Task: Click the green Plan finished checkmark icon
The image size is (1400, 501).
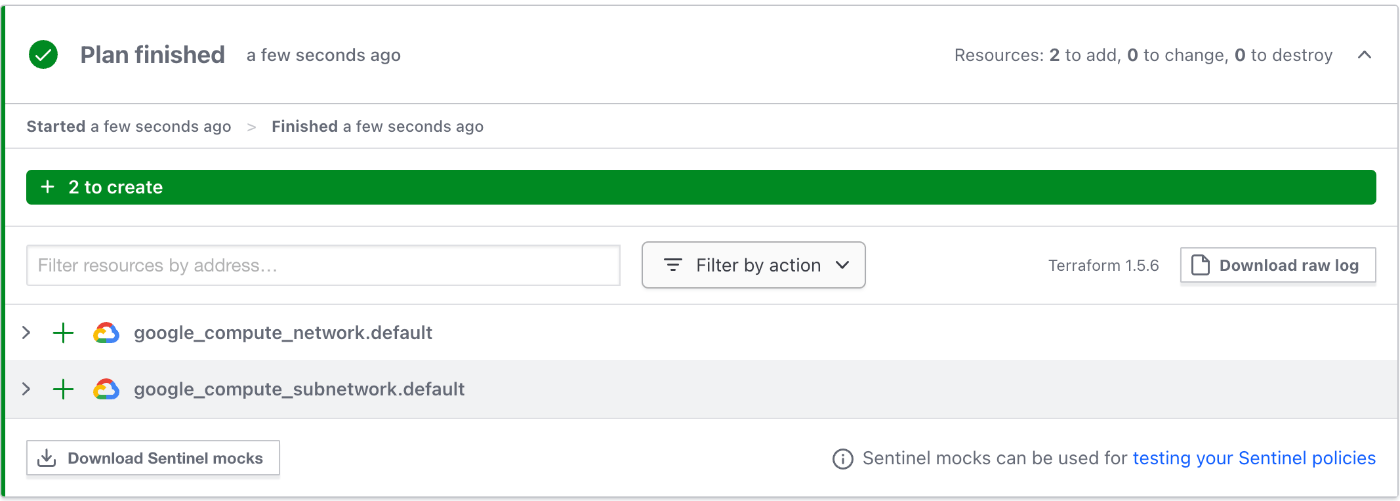Action: coord(43,55)
